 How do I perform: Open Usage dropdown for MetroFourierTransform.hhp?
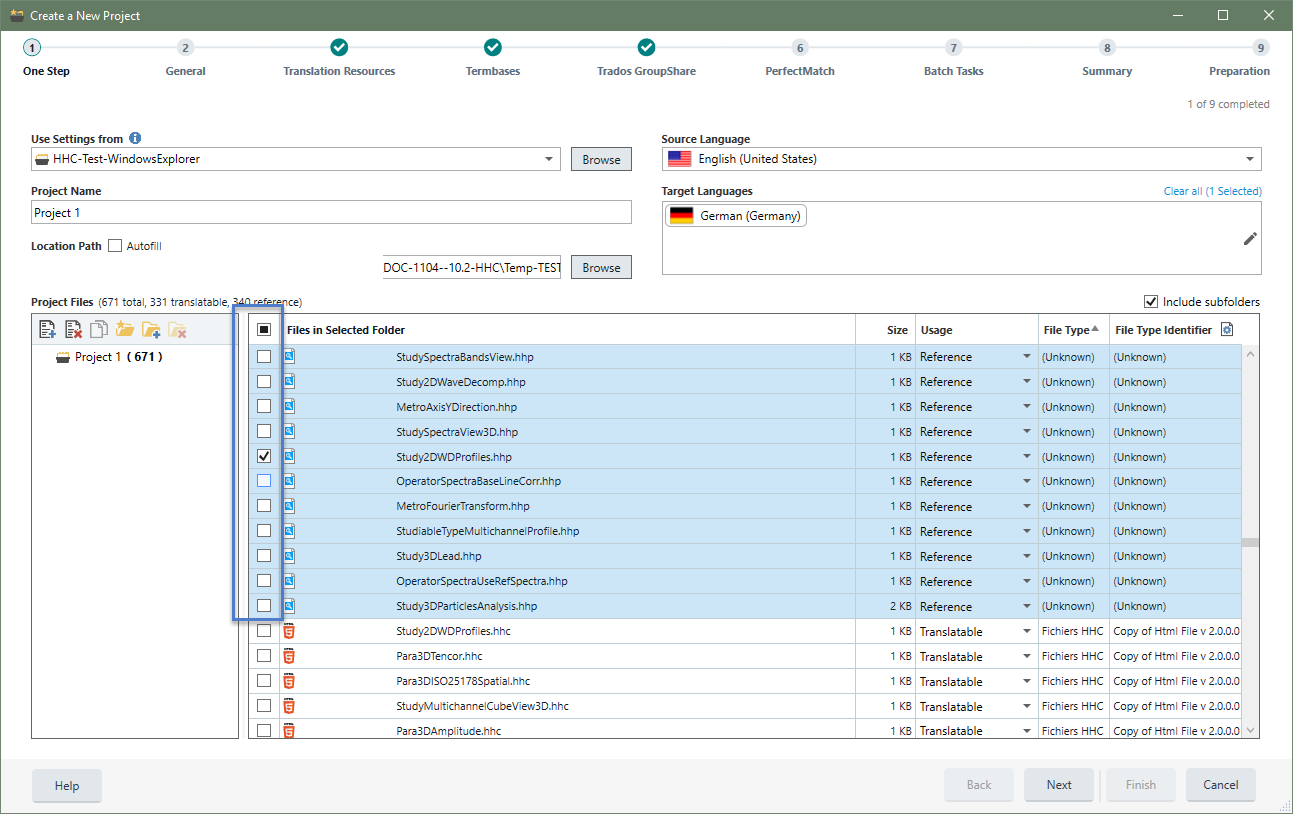tap(1027, 507)
